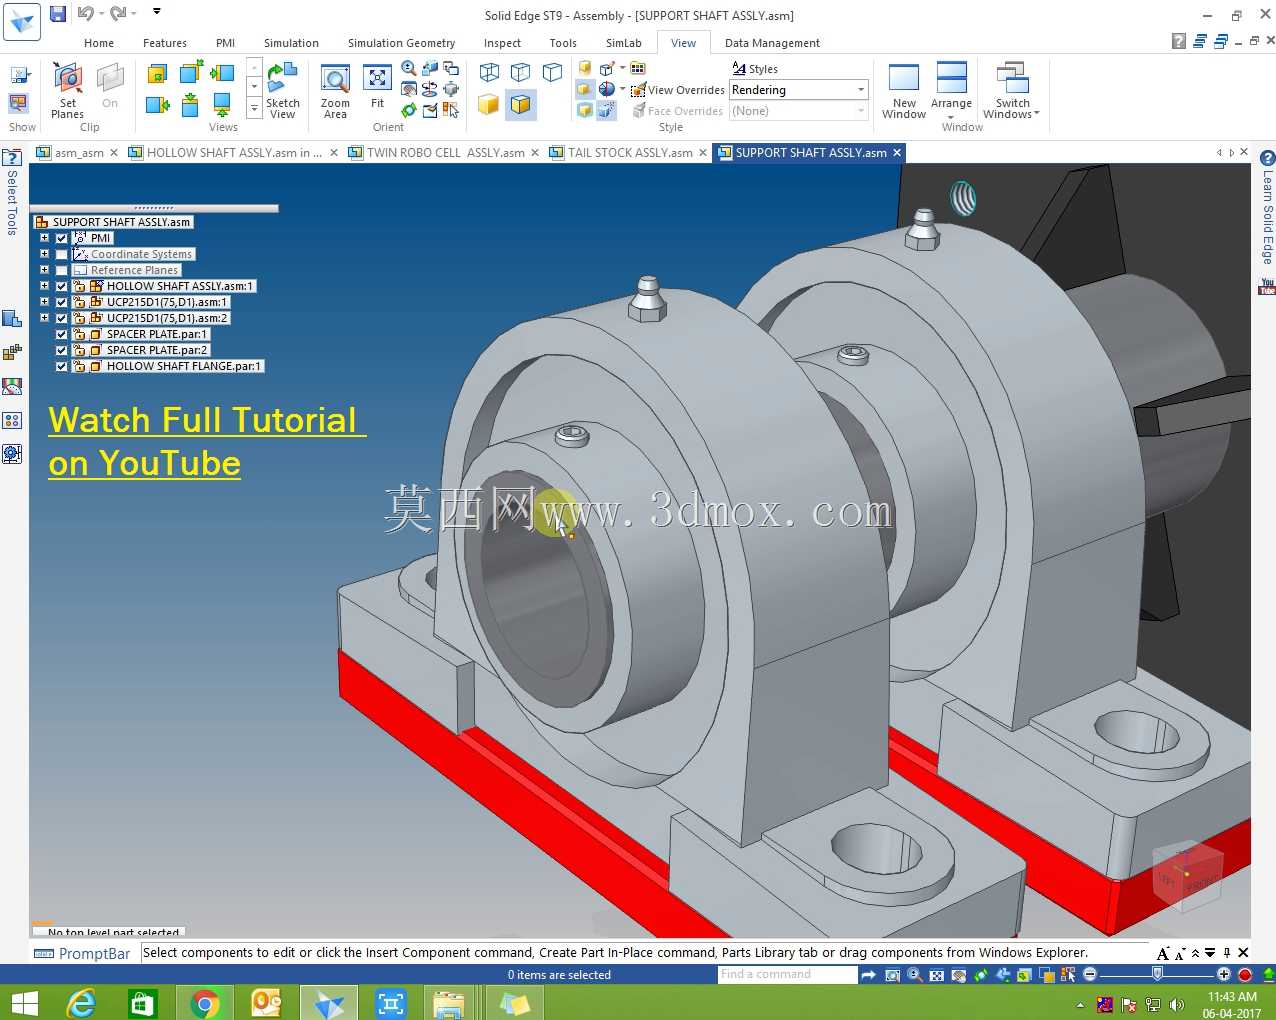Toggle HOLLOW SHAFT FLANGE.par:1 checkbox
Image resolution: width=1276 pixels, height=1020 pixels.
[x=62, y=366]
